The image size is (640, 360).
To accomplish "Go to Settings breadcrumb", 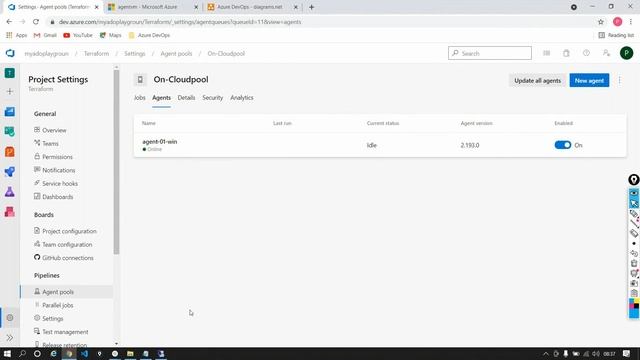I will coord(135,53).
